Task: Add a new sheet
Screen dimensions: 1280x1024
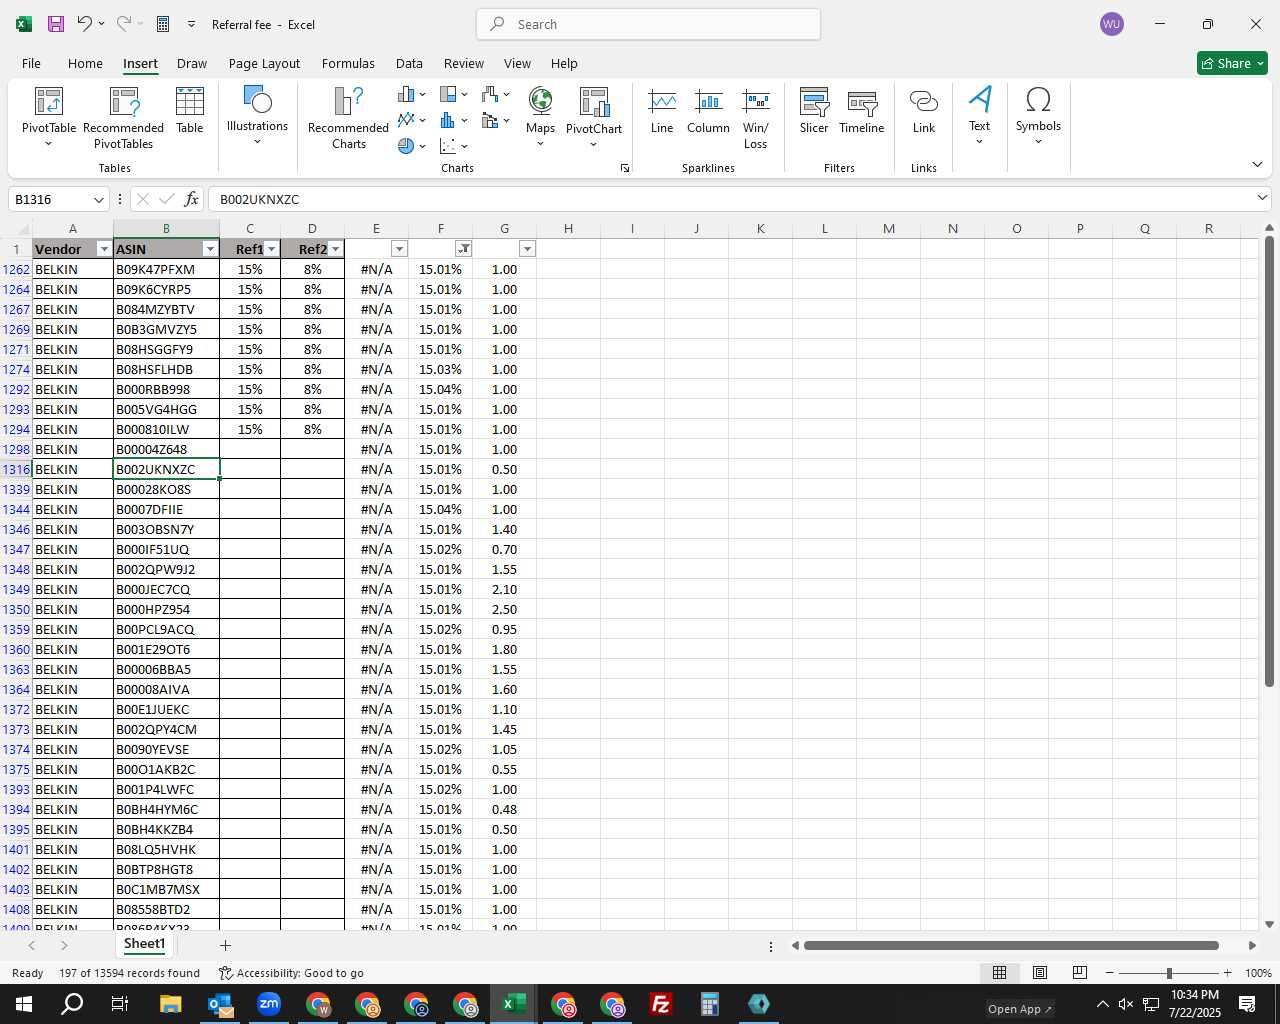Action: pyautogui.click(x=225, y=945)
